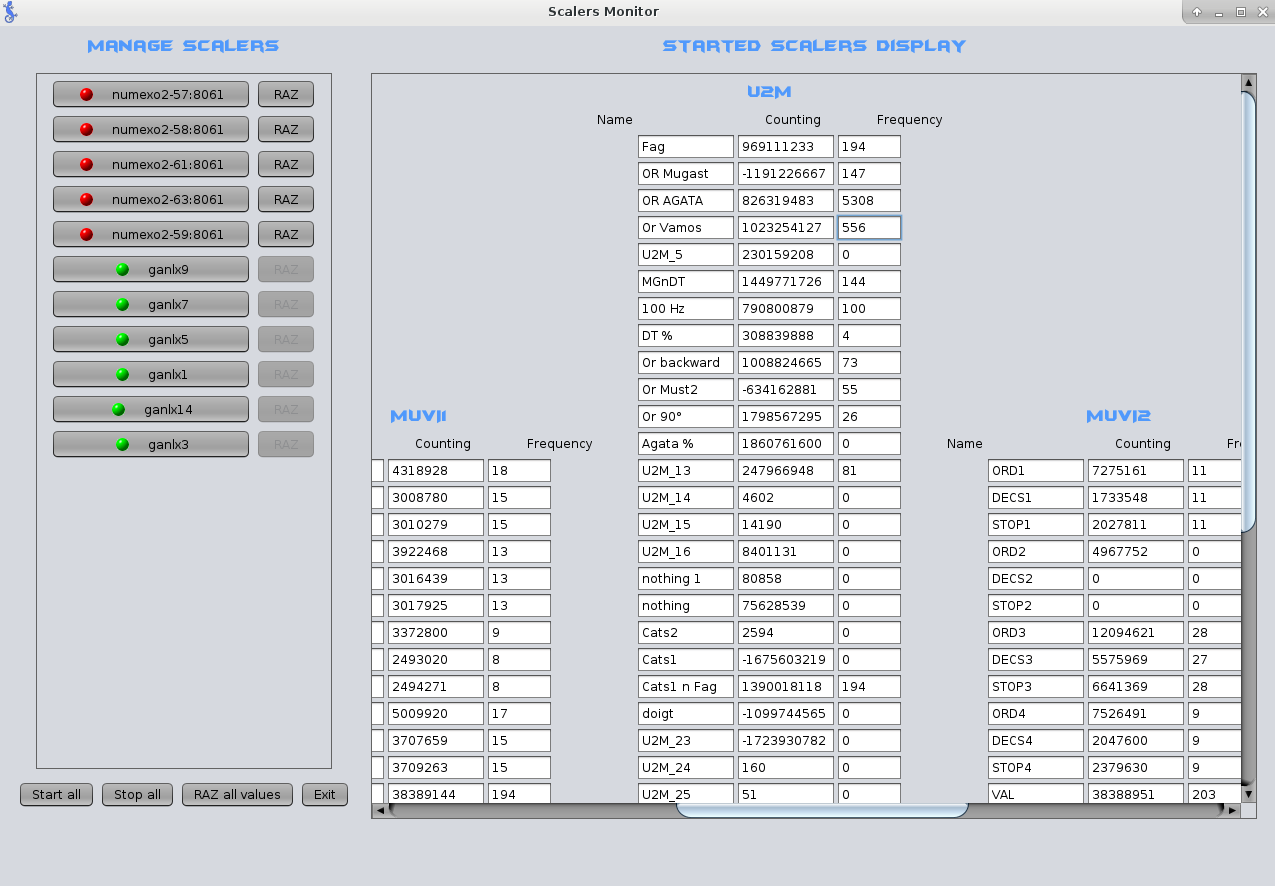Click the doigt name field
The height and width of the screenshot is (886, 1275).
pyautogui.click(x=686, y=714)
